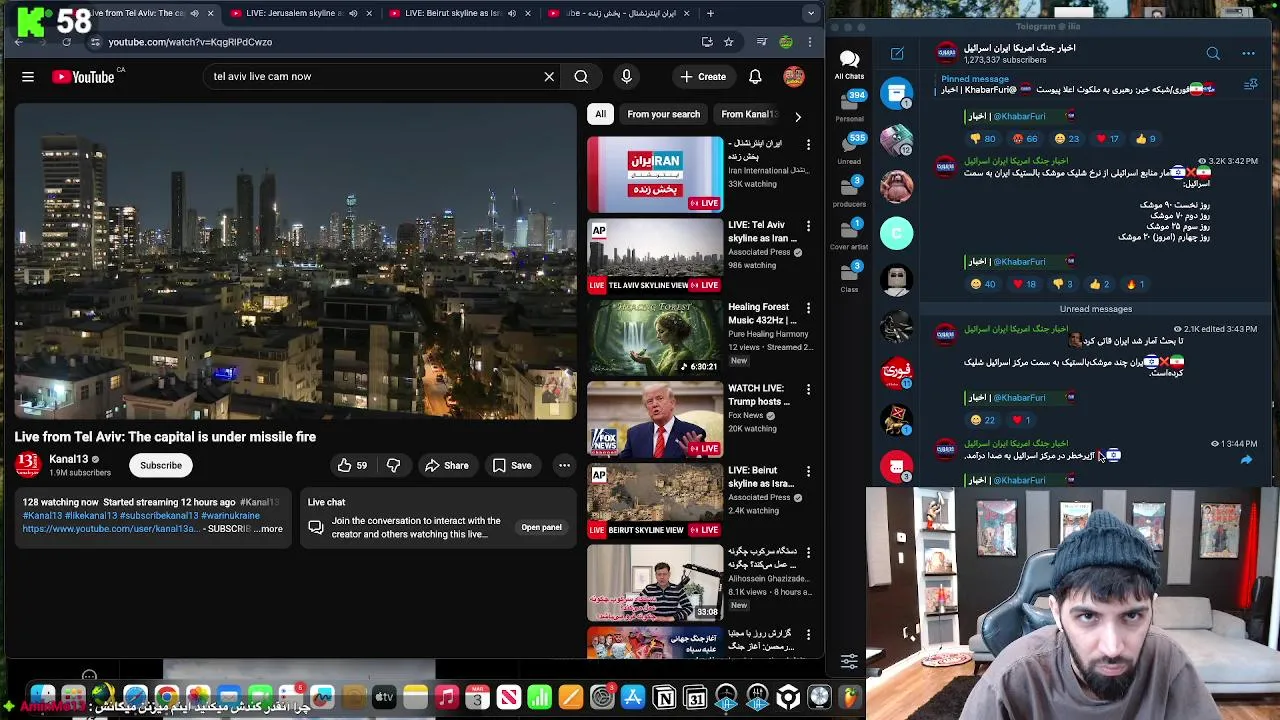Screen dimensions: 1280x720
Task: Save the video to a playlist
Action: tap(511, 465)
